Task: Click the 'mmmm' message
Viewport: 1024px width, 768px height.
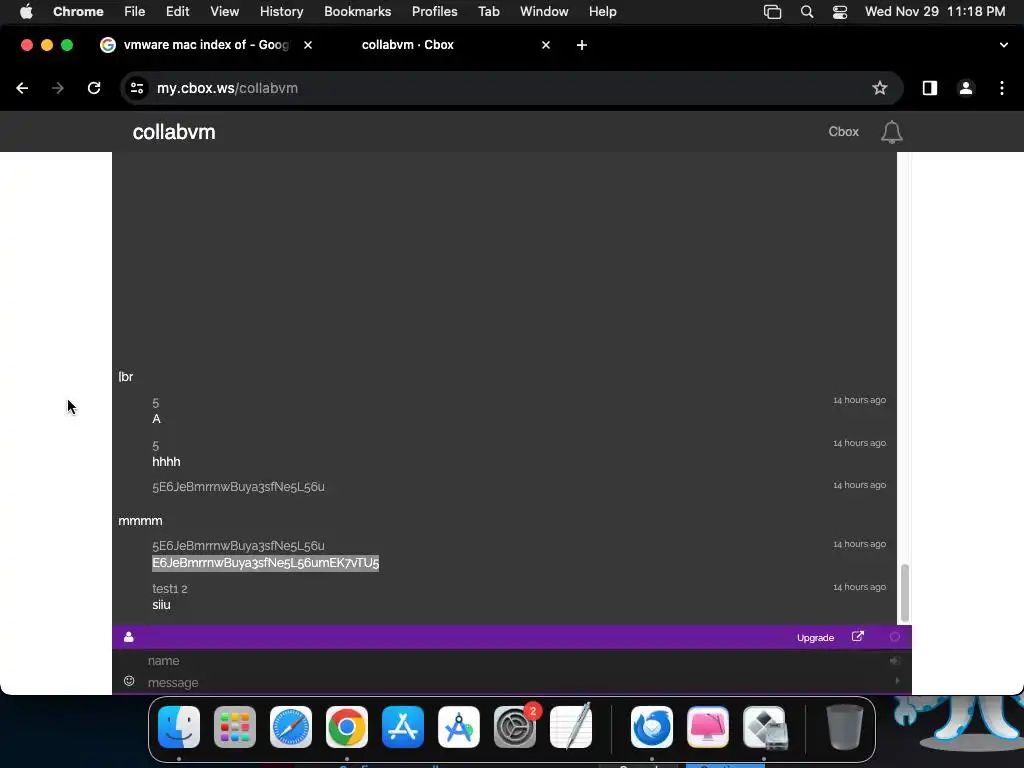Action: 140,521
